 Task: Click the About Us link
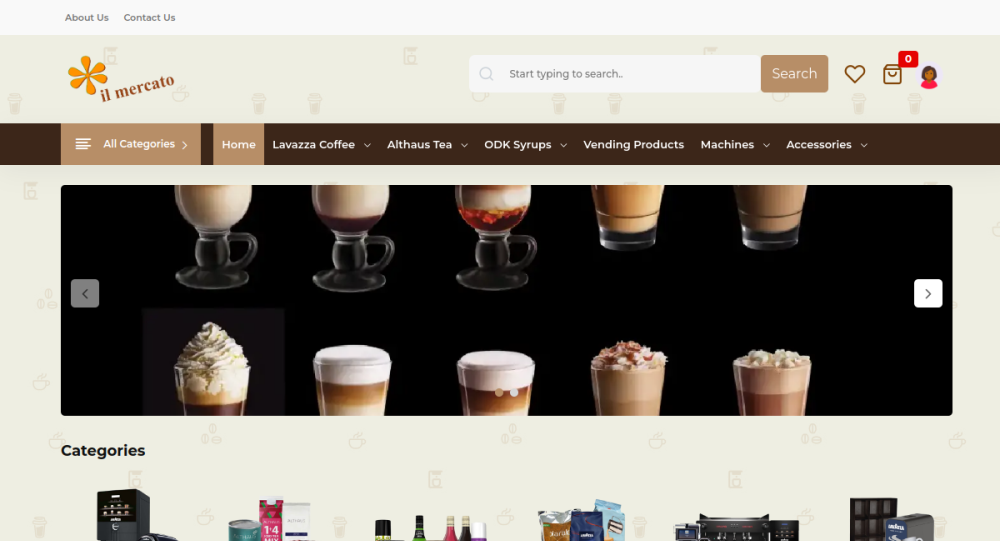[x=87, y=18]
